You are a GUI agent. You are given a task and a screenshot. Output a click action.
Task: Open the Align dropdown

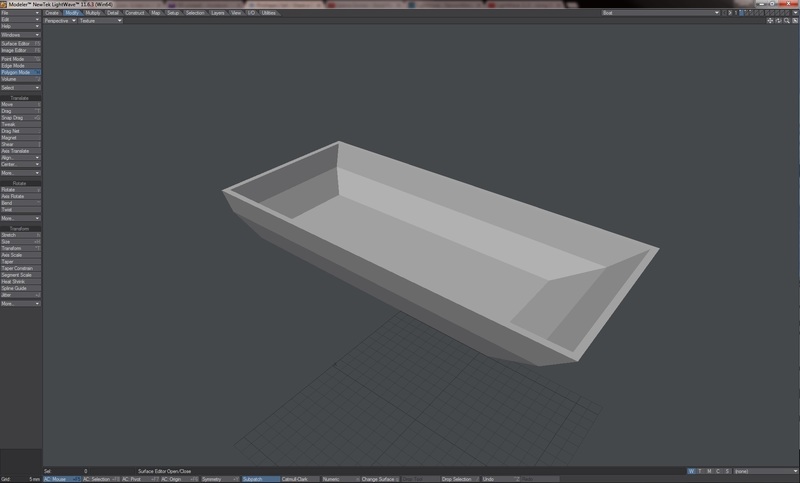click(20, 158)
